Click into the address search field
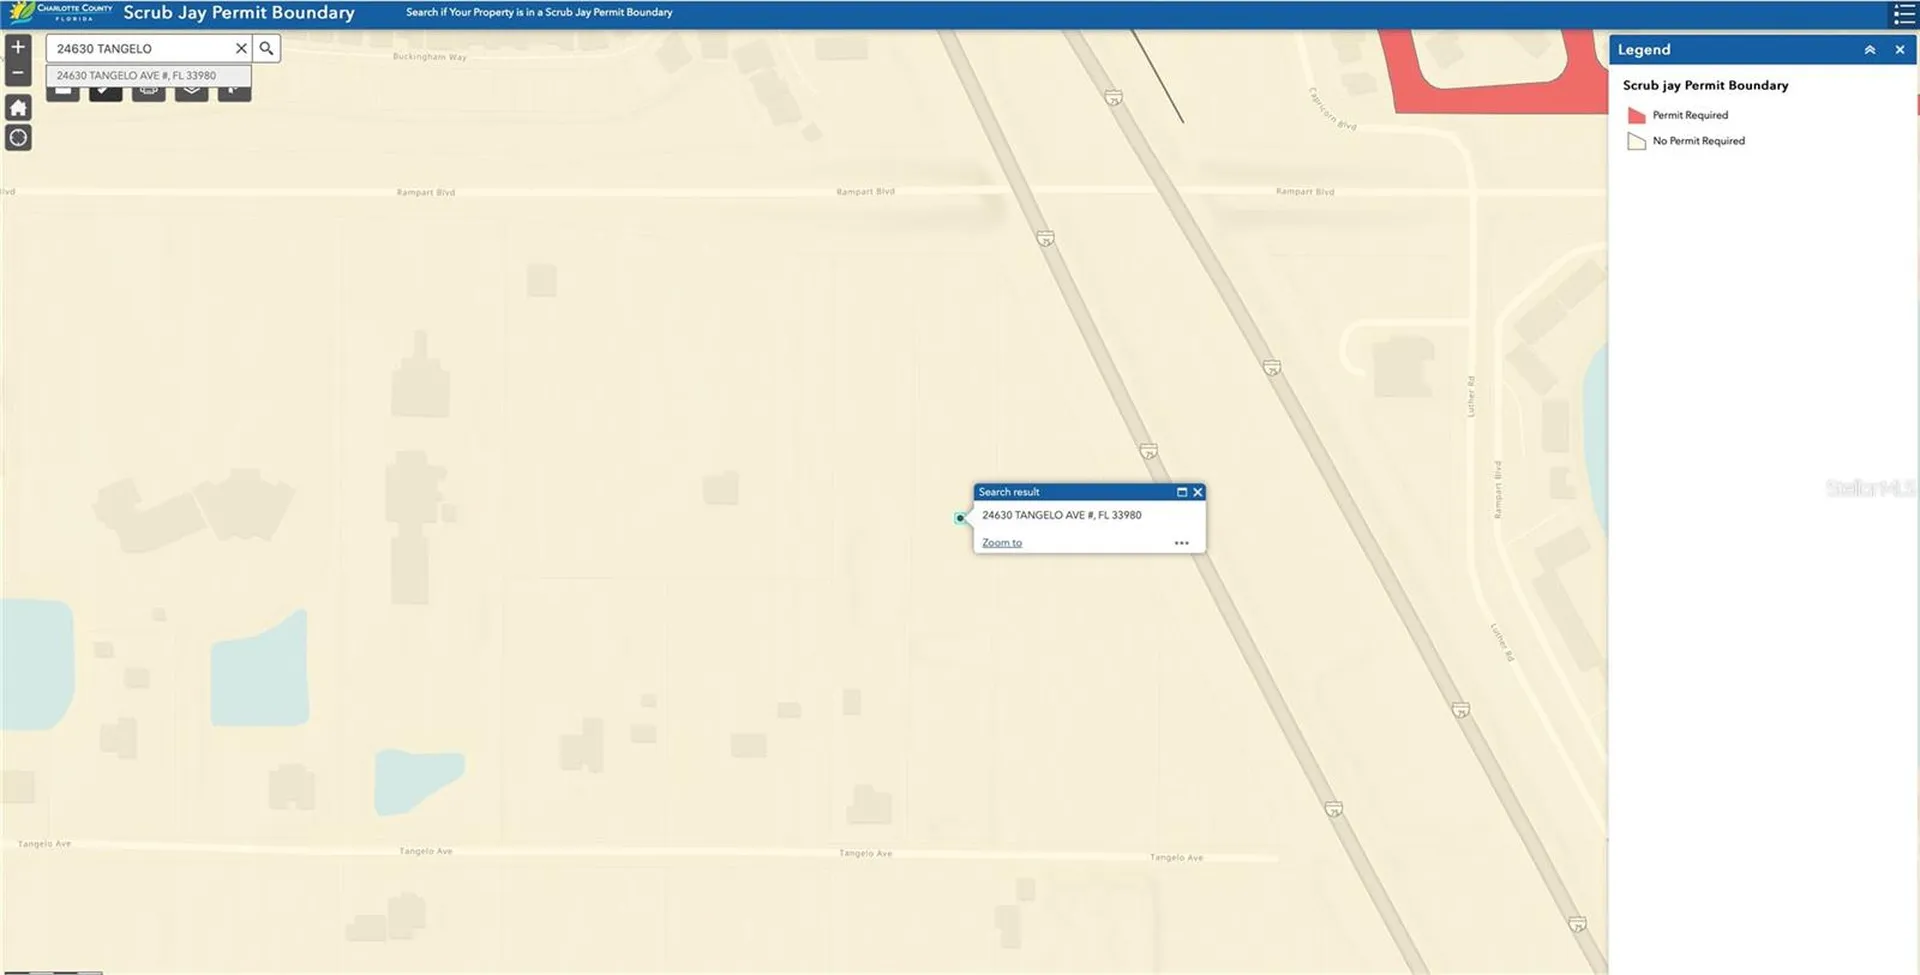Screen dimensions: 1920x975 (140, 48)
